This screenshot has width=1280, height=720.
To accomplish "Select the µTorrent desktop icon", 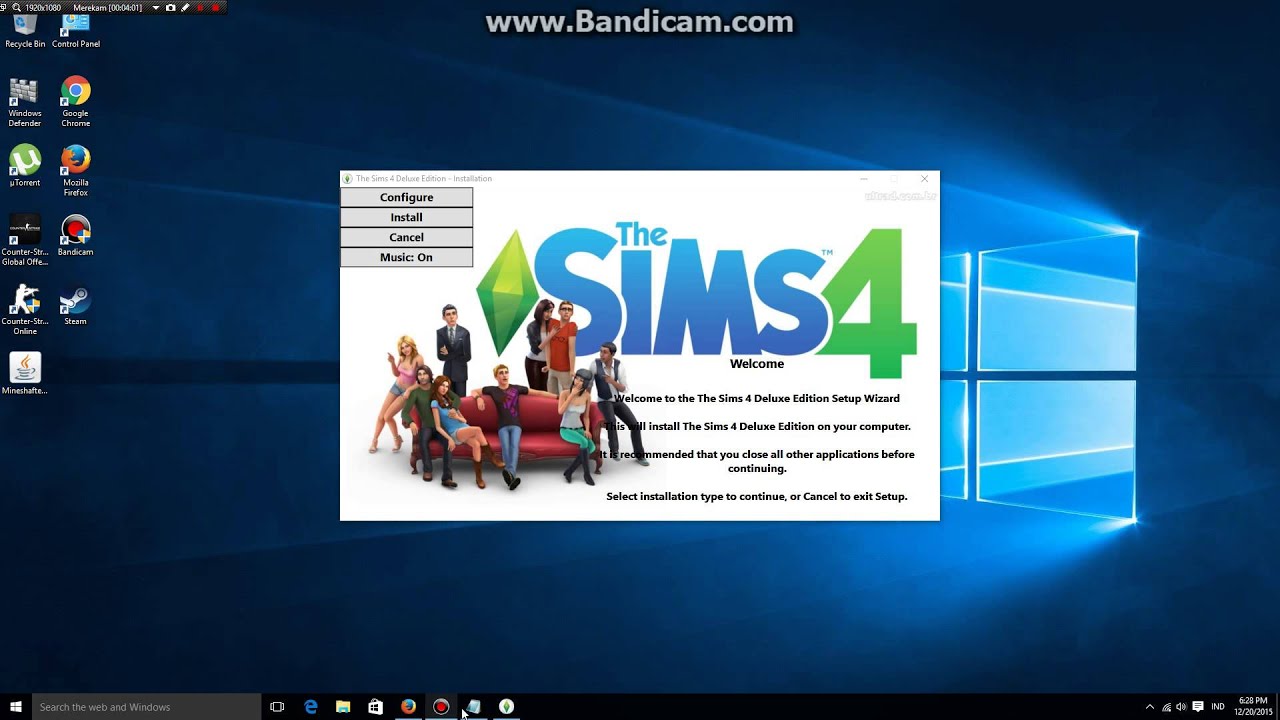I will [25, 166].
